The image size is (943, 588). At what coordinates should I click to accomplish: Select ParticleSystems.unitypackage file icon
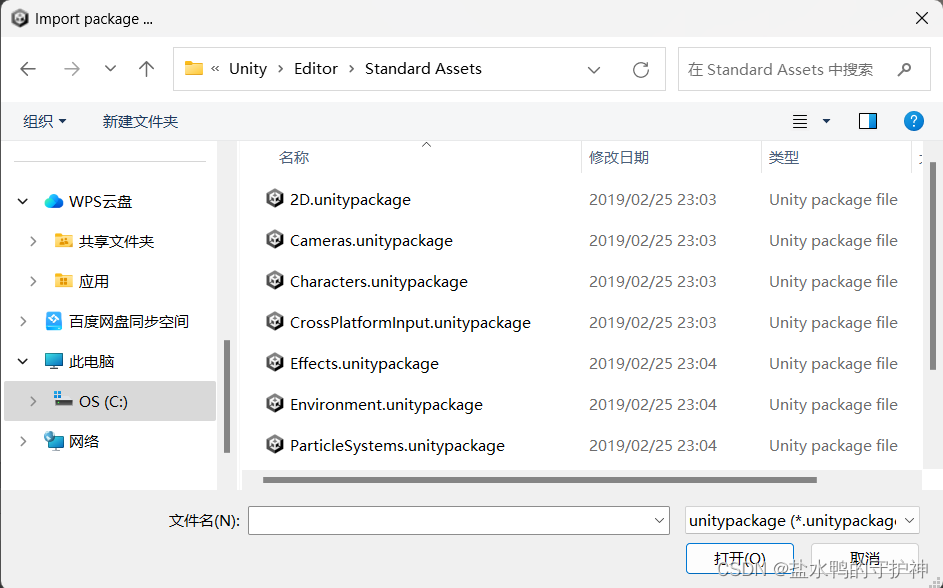[275, 444]
